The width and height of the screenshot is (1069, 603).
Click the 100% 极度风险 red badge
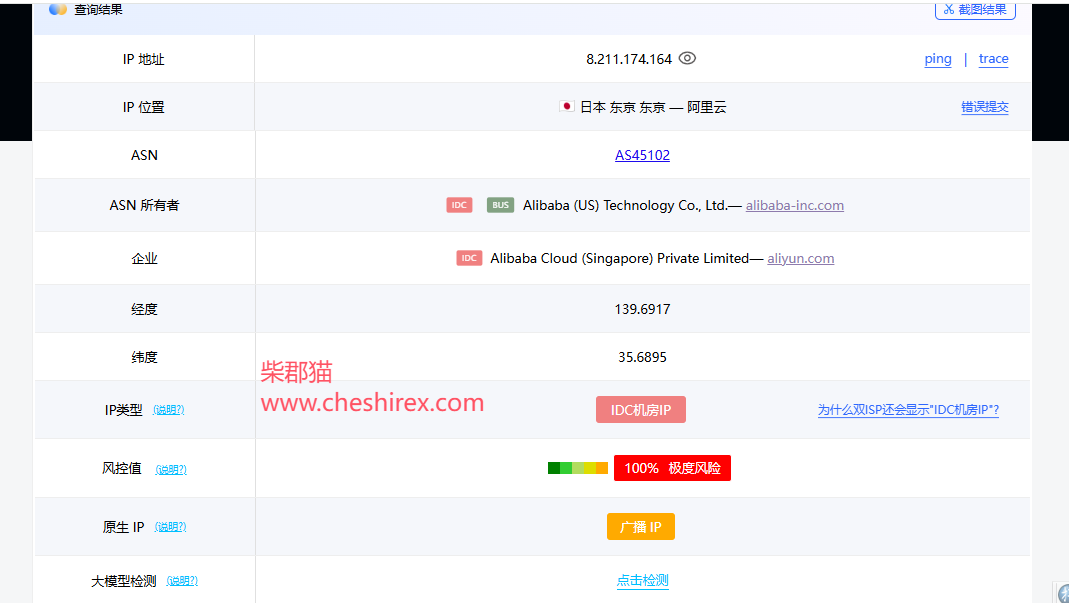672,468
